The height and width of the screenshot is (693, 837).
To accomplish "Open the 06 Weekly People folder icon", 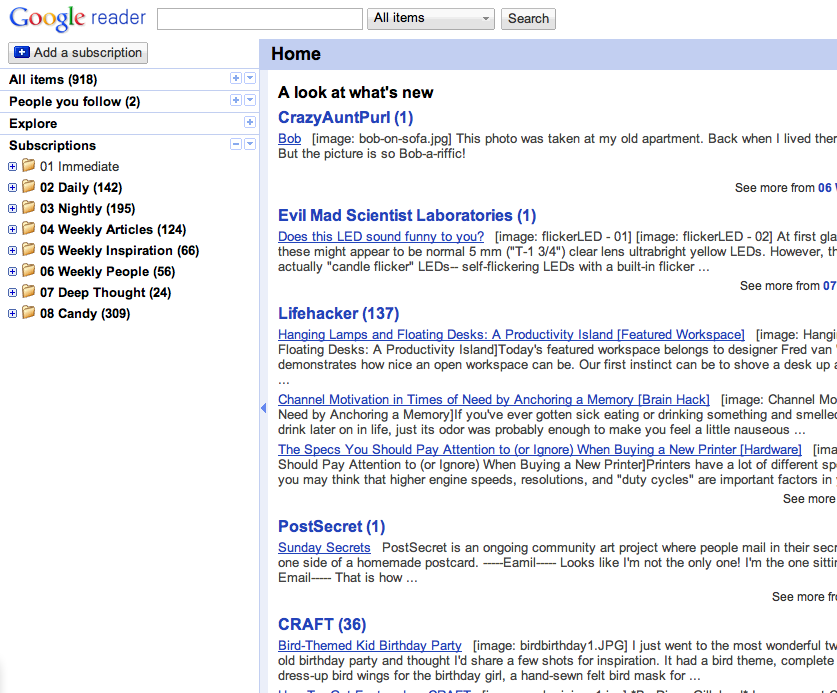I will 29,270.
